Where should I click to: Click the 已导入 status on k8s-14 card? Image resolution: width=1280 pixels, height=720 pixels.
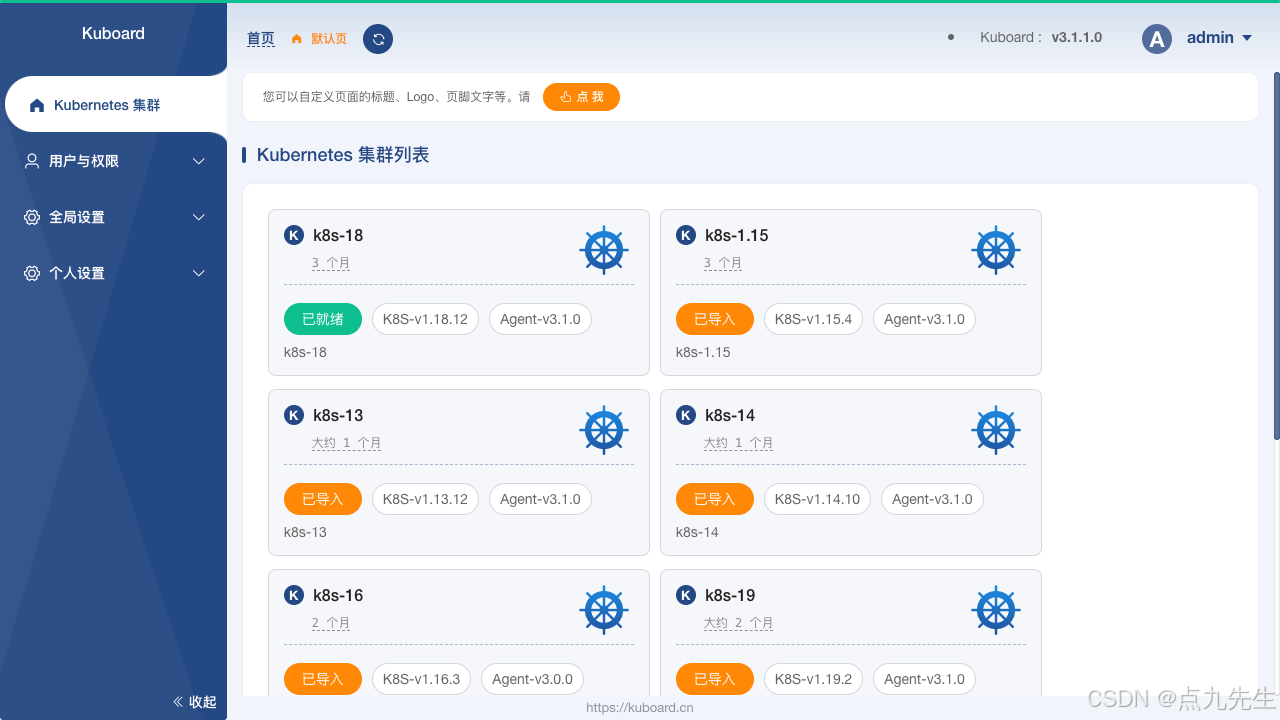click(x=715, y=499)
